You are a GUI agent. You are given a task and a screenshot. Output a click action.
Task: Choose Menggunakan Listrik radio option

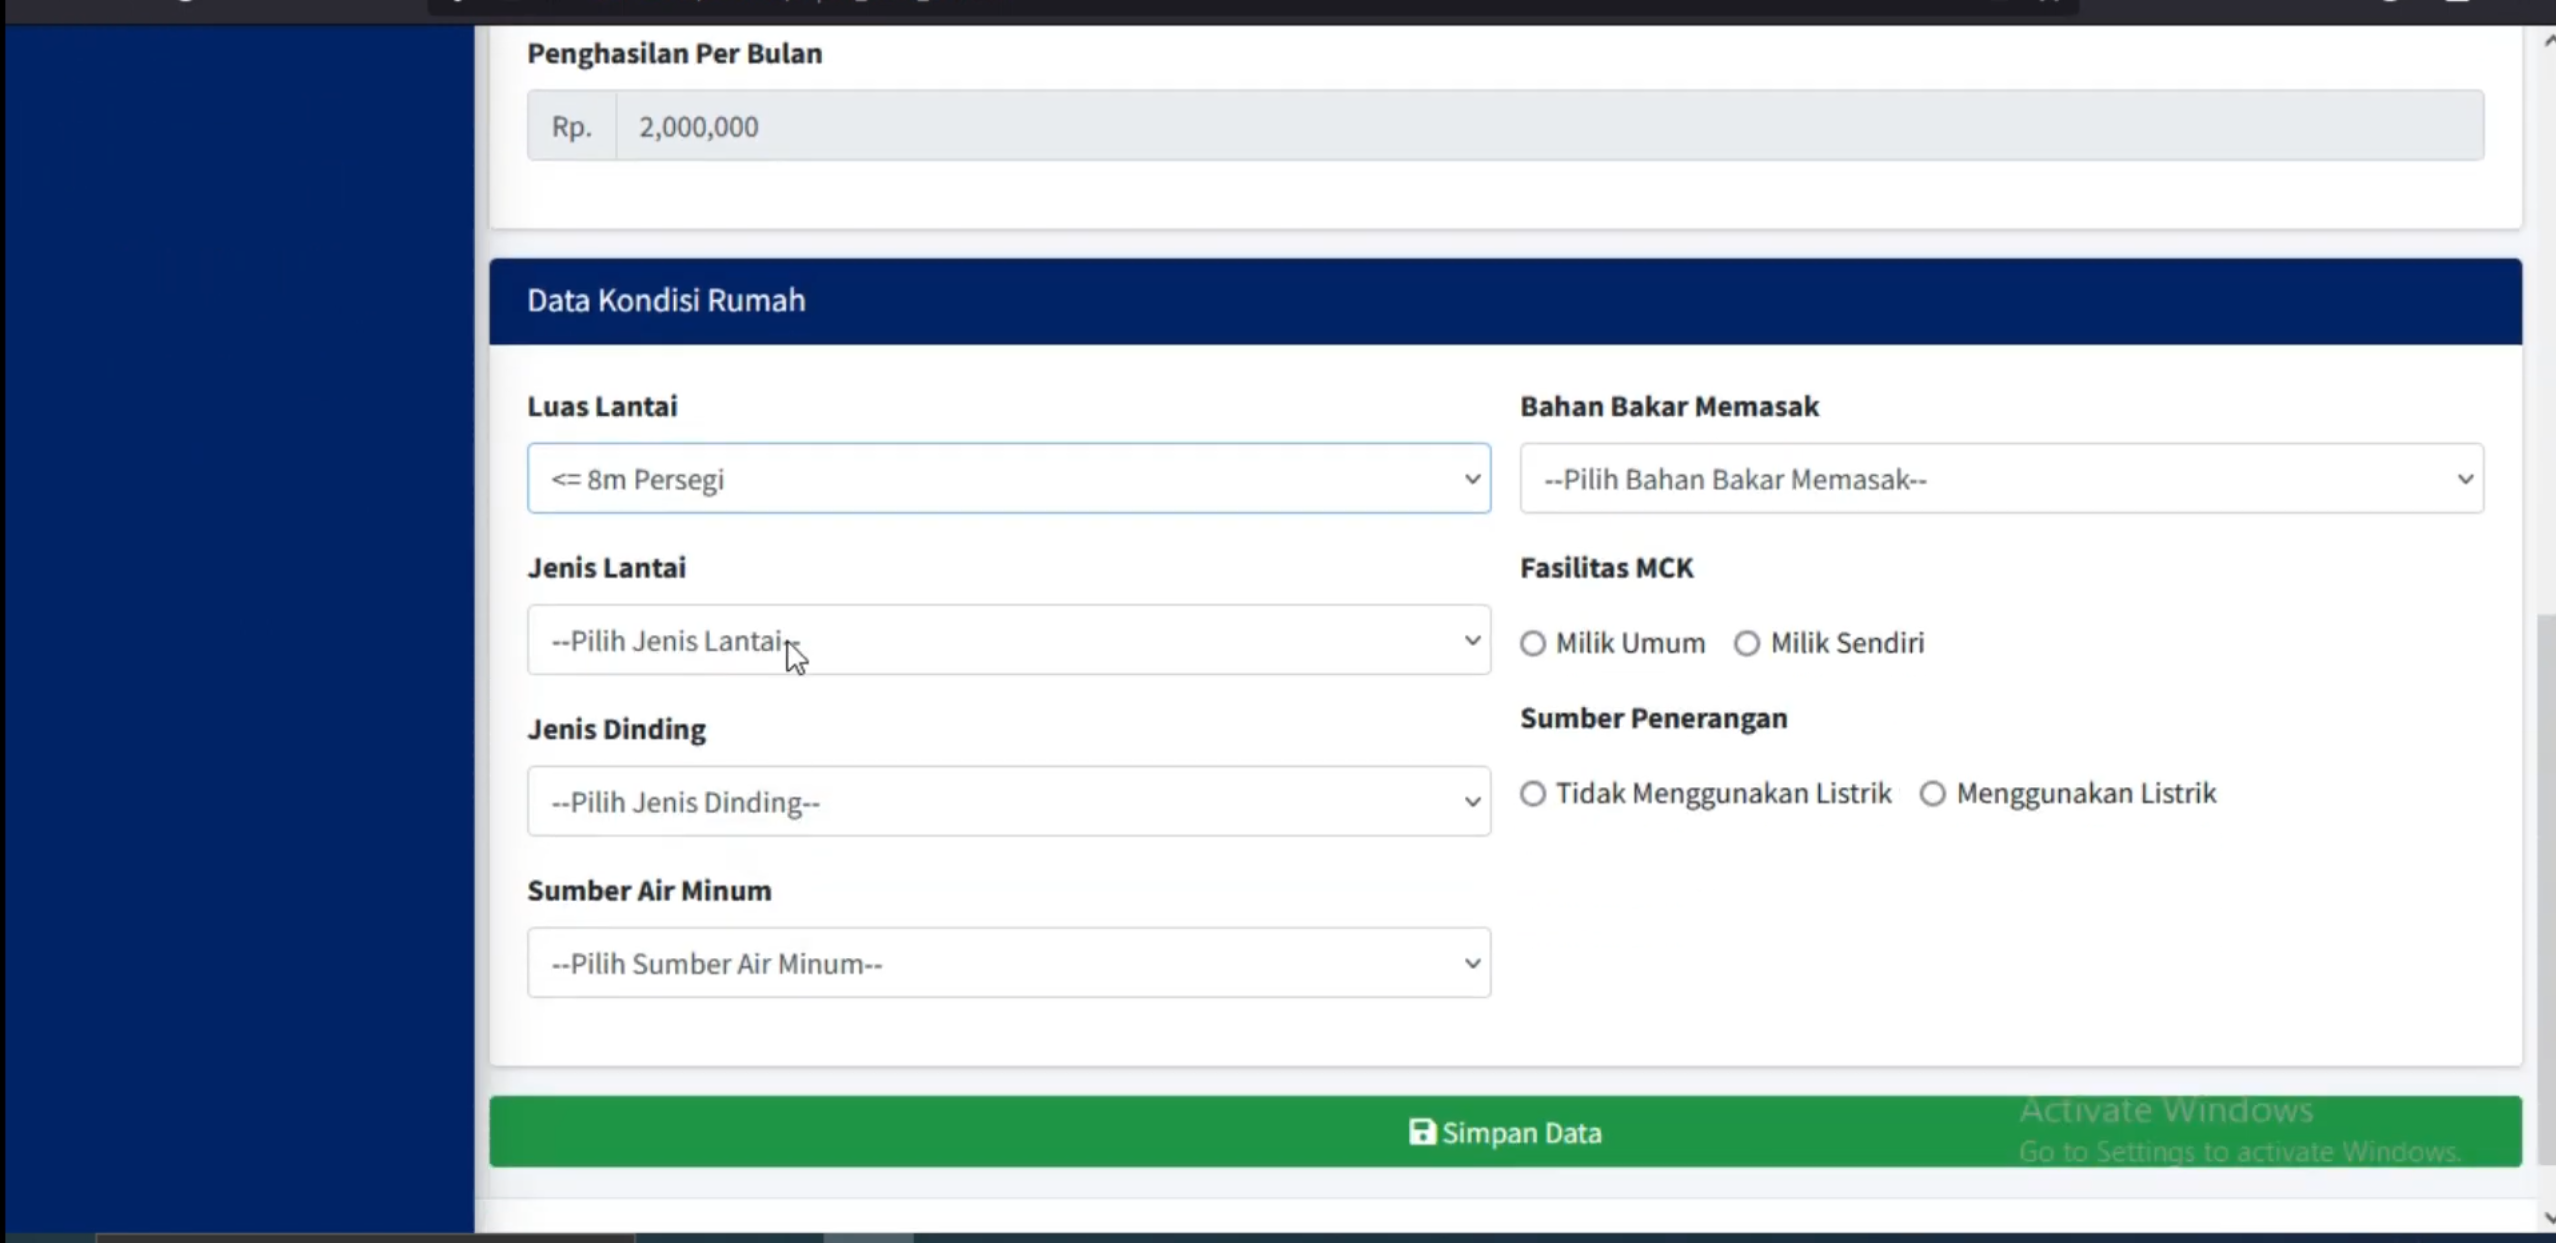[x=1933, y=794]
